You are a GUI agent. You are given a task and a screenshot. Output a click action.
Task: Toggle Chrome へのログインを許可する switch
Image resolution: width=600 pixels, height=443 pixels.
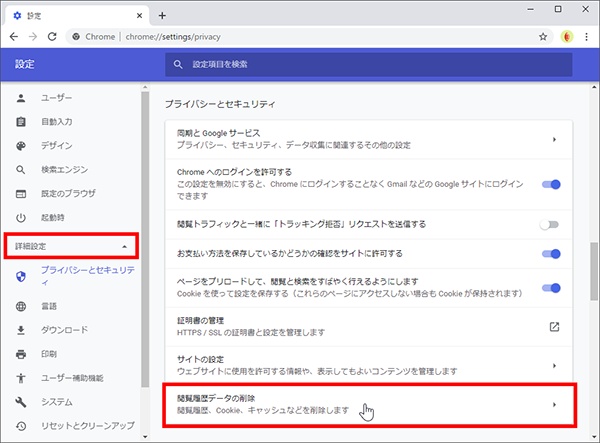coord(551,184)
